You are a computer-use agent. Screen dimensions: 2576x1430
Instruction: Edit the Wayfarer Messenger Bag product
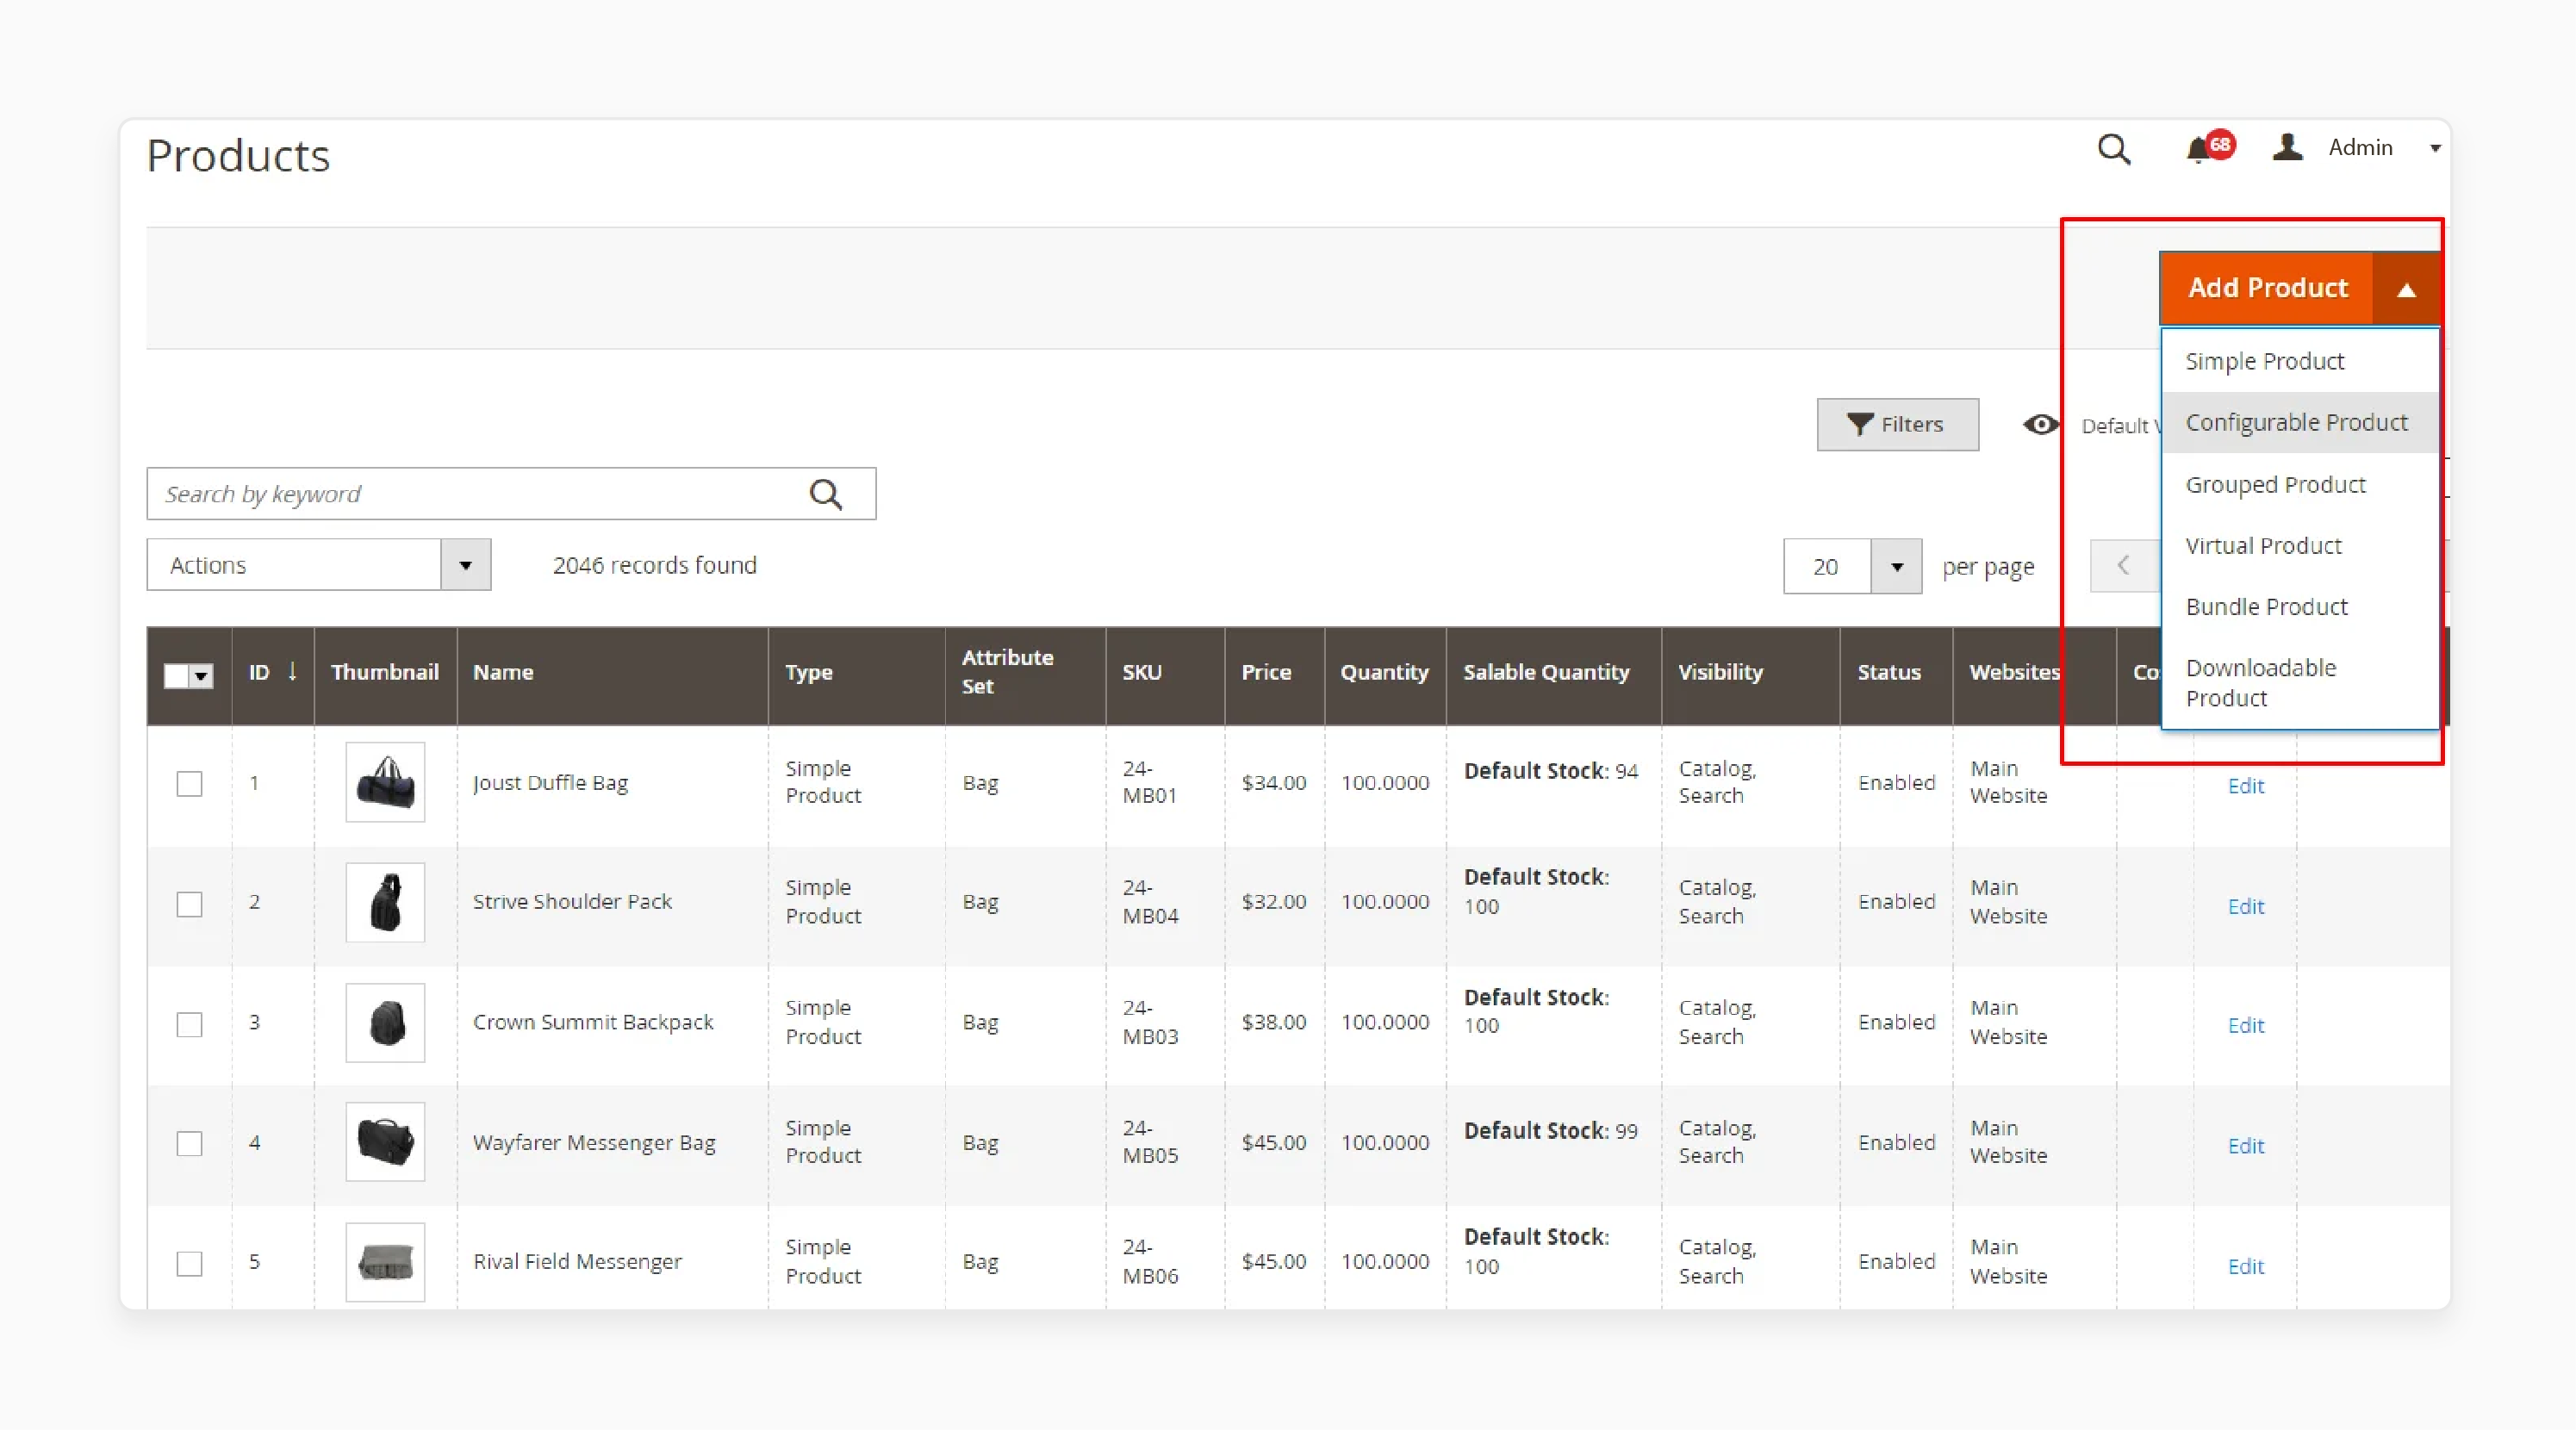(2245, 1146)
